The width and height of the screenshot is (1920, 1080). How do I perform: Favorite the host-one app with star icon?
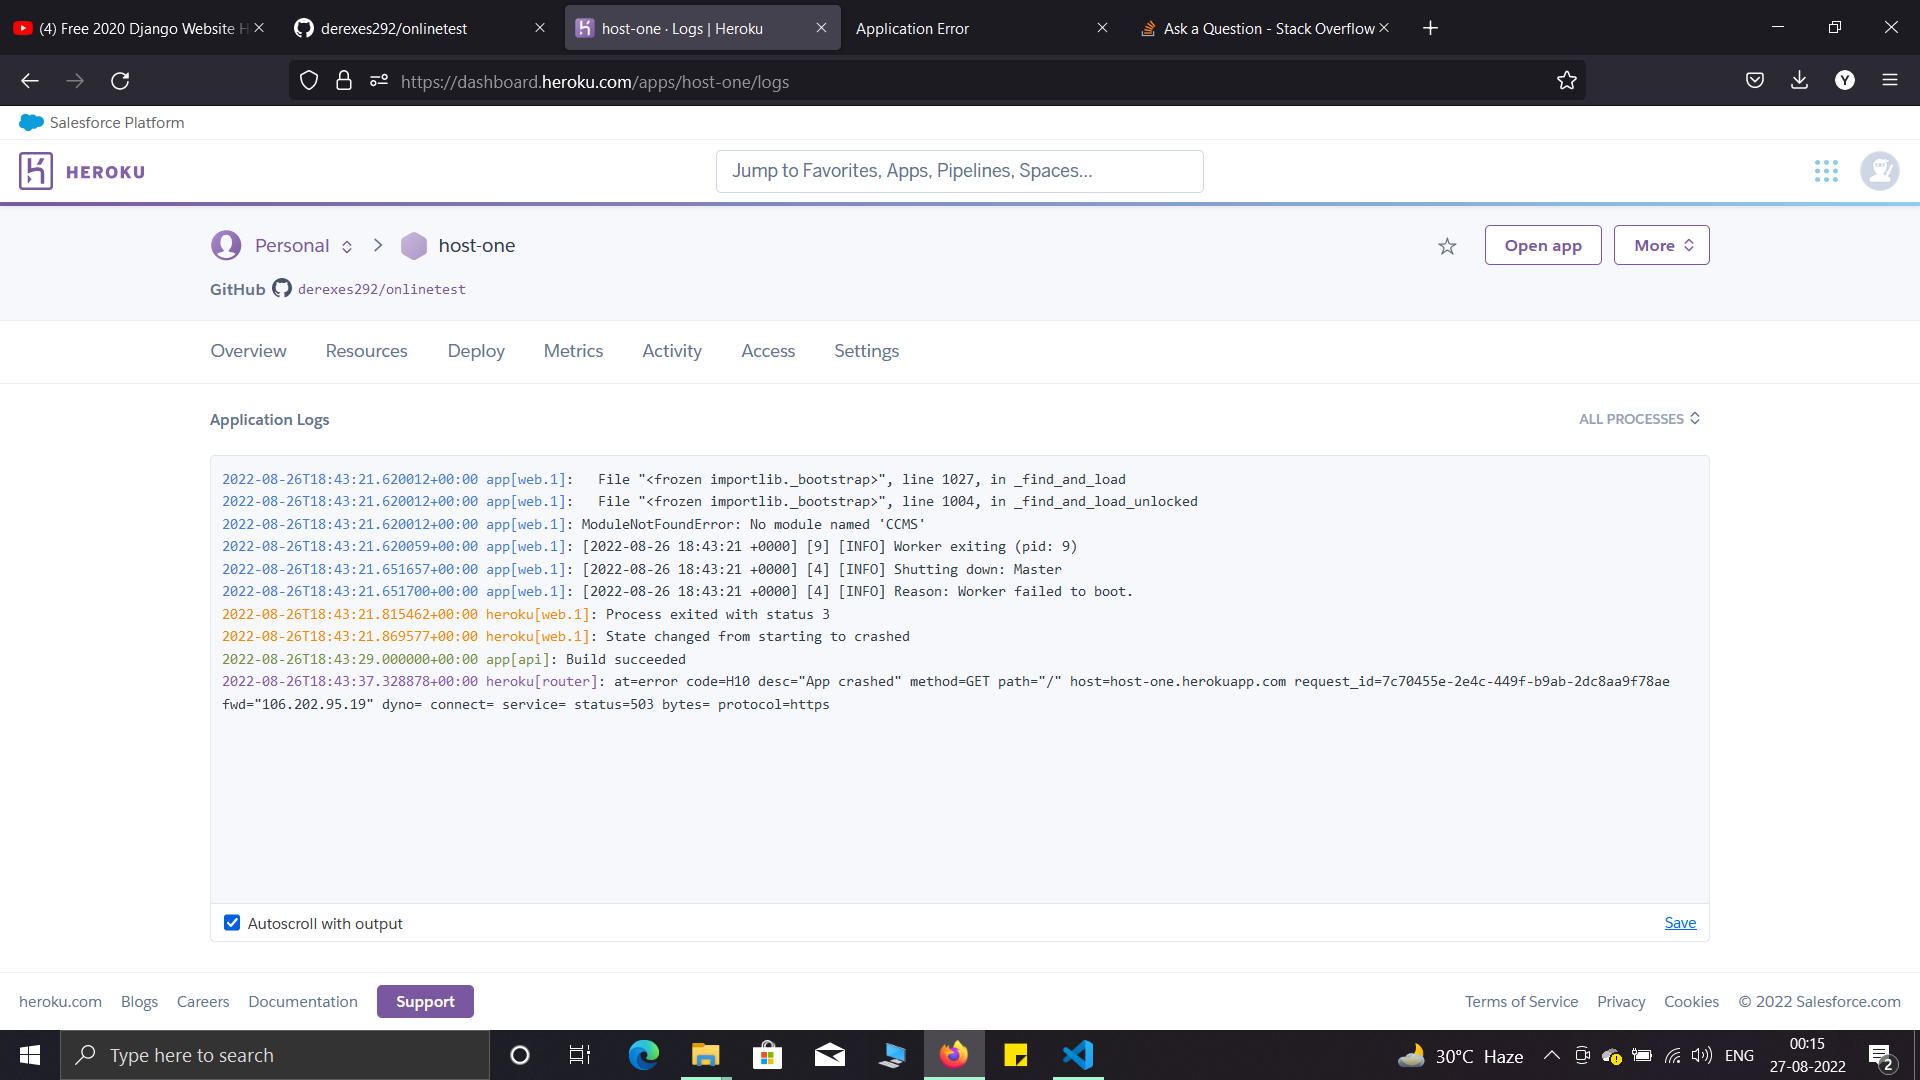1447,246
